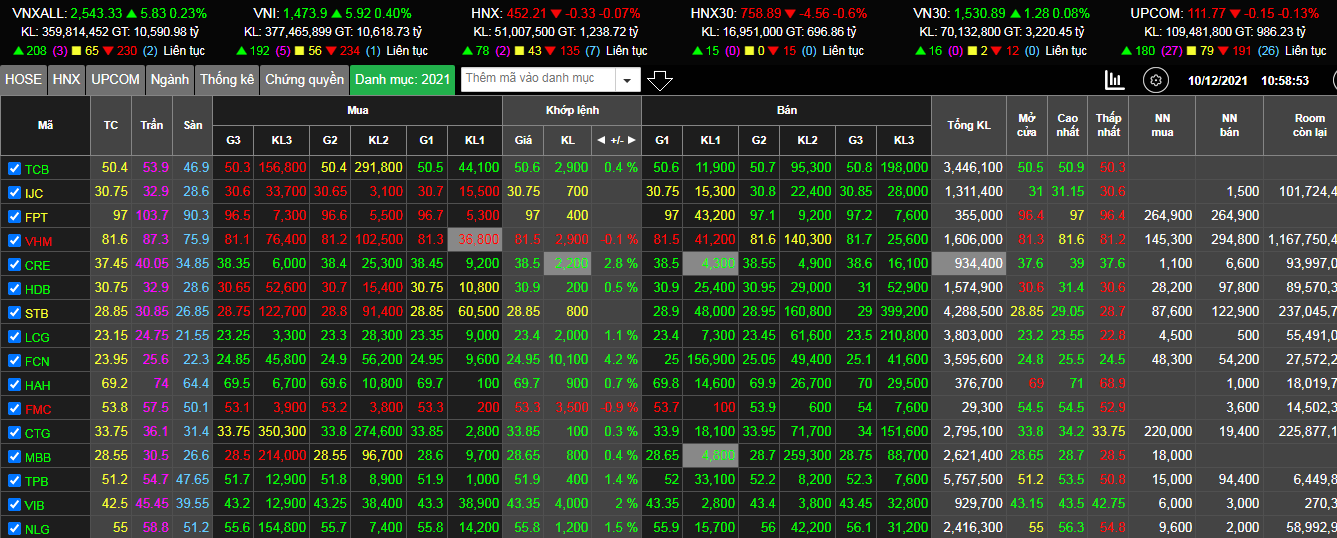Switch to the HNX tab

coord(67,80)
